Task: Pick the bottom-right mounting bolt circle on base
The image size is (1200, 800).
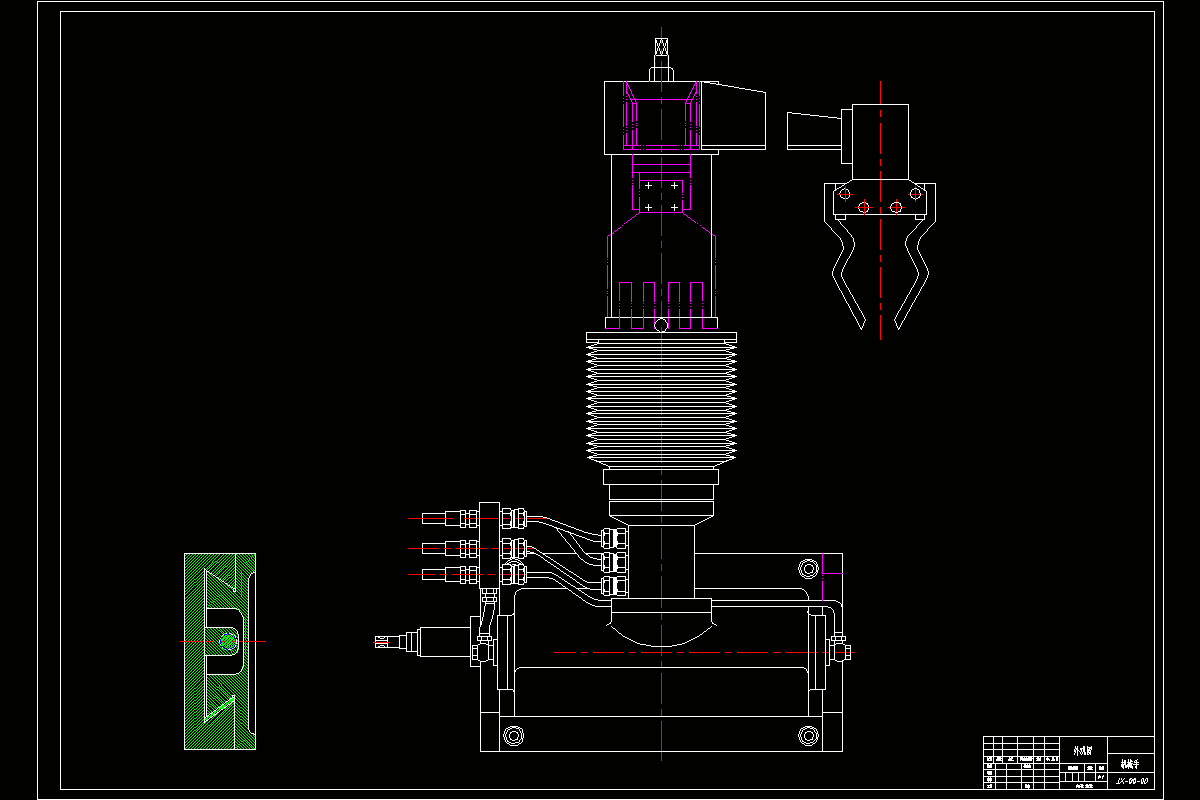Action: (808, 736)
